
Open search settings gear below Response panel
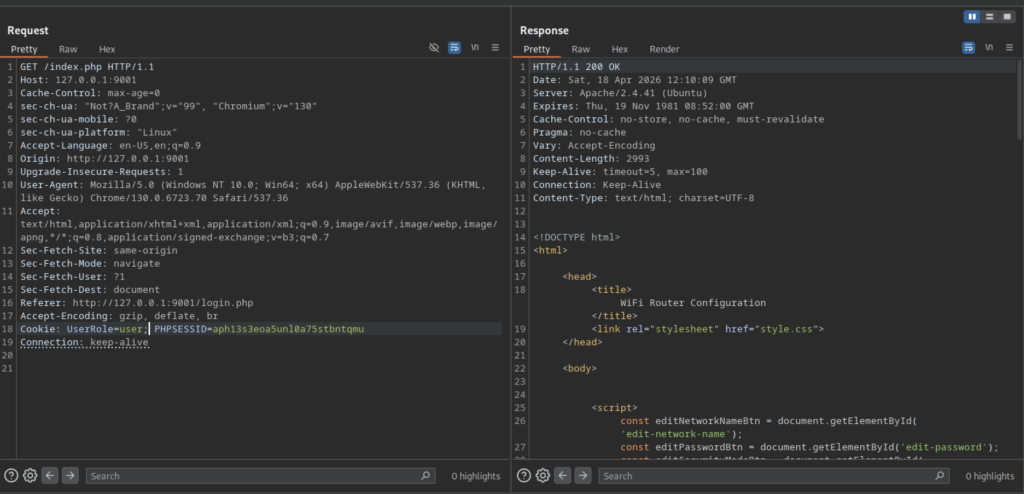click(542, 476)
